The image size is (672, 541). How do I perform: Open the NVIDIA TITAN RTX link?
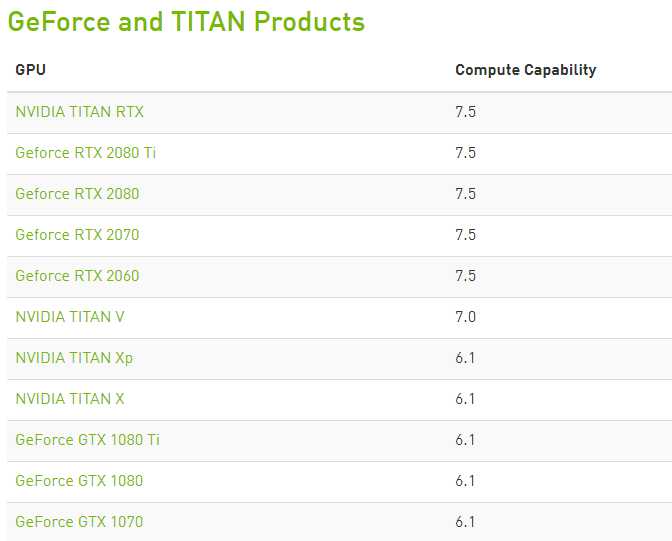pos(79,112)
